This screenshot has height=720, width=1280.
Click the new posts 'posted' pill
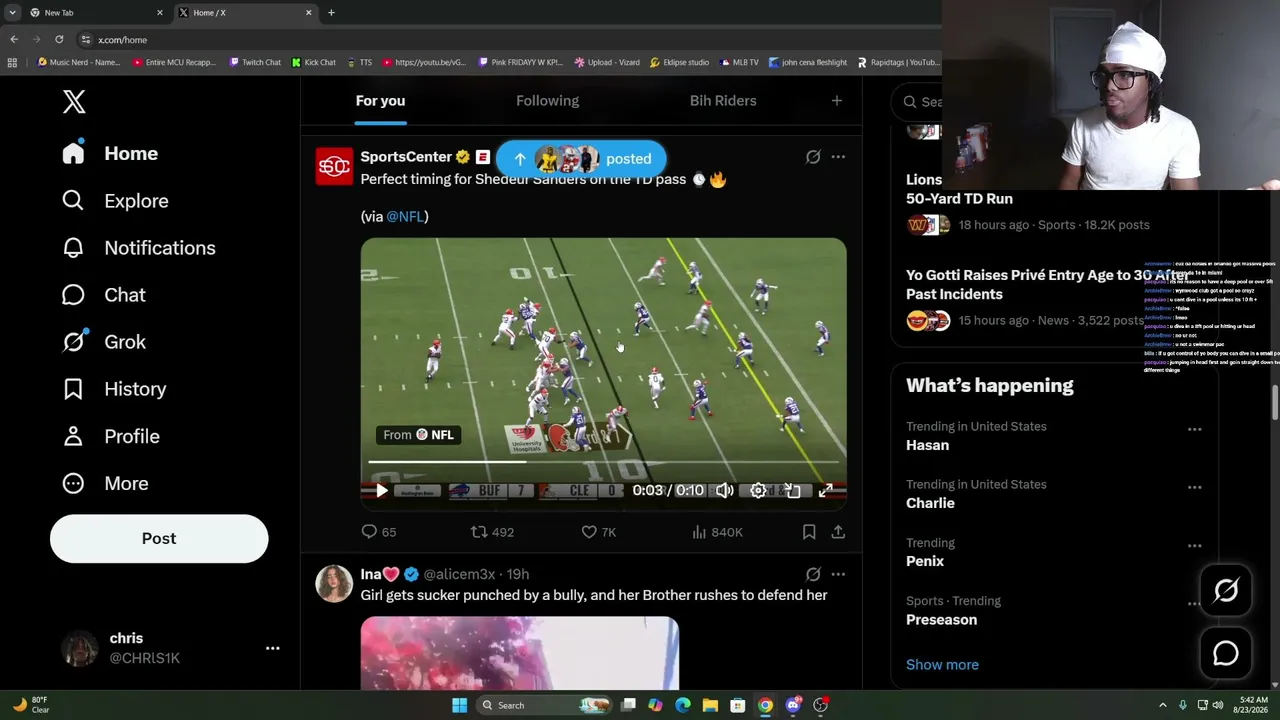tap(581, 159)
